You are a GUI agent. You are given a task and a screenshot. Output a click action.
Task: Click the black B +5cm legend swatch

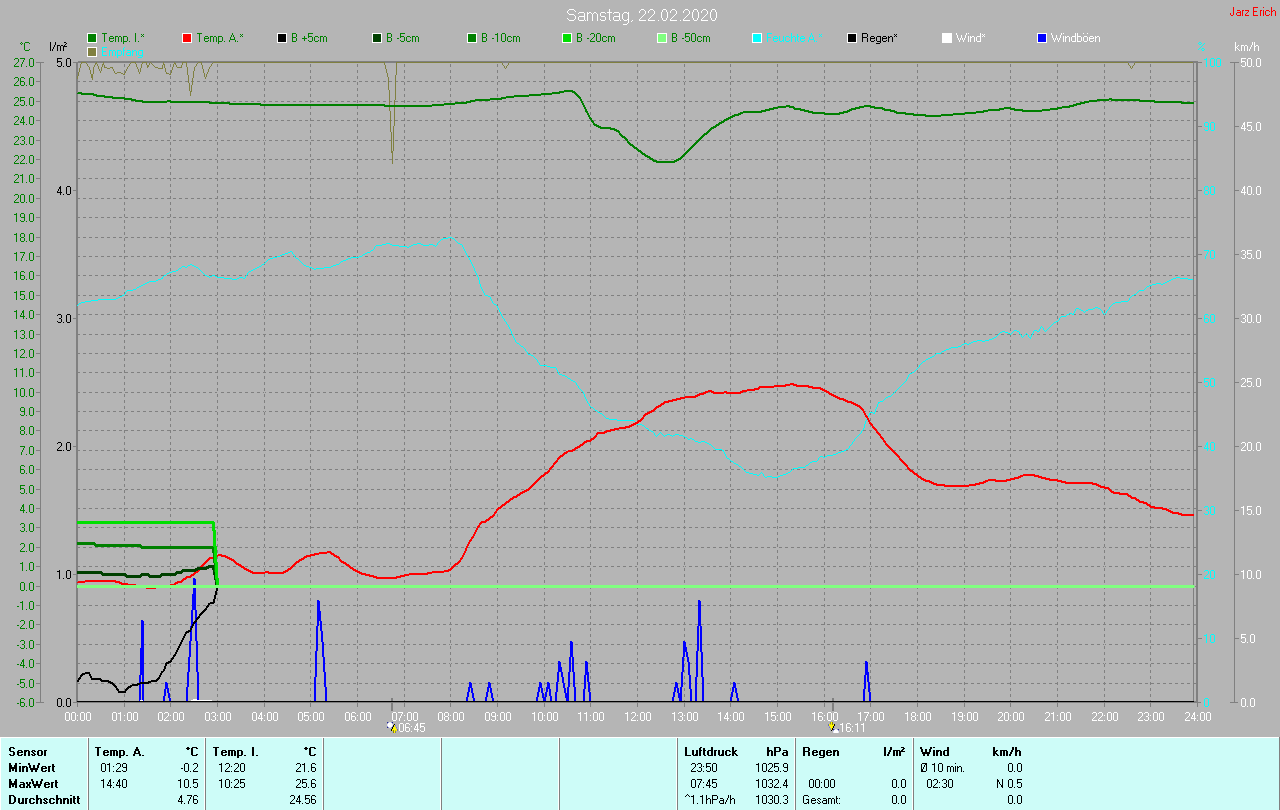click(x=282, y=38)
